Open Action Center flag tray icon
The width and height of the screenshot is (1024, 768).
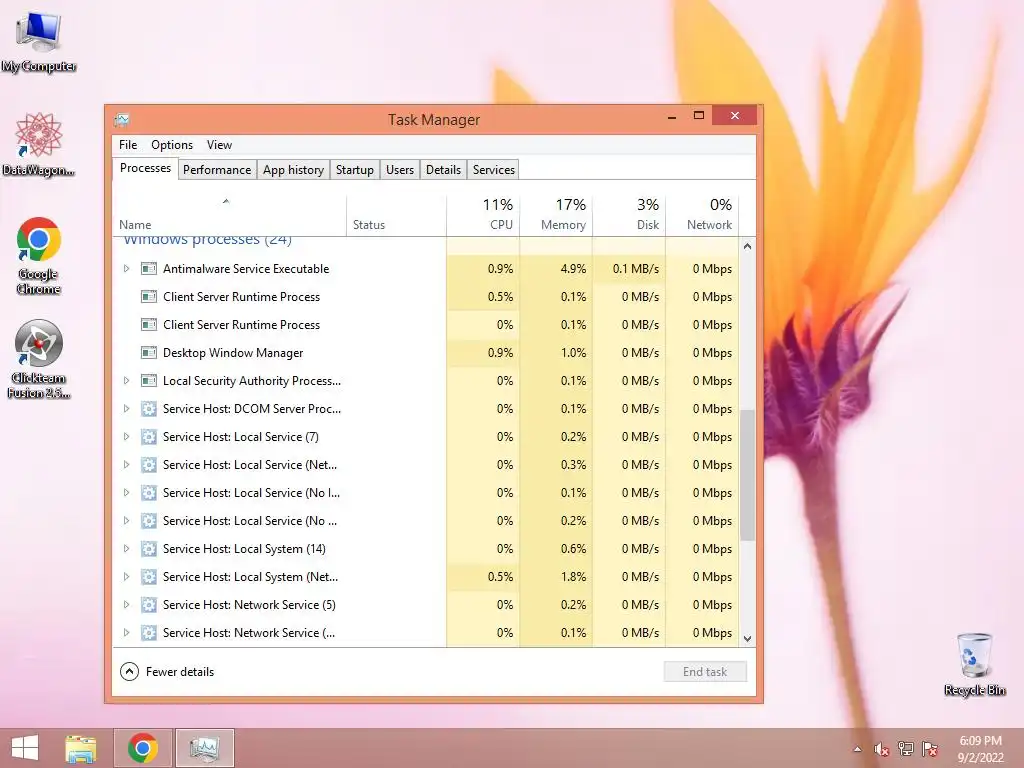click(x=930, y=749)
